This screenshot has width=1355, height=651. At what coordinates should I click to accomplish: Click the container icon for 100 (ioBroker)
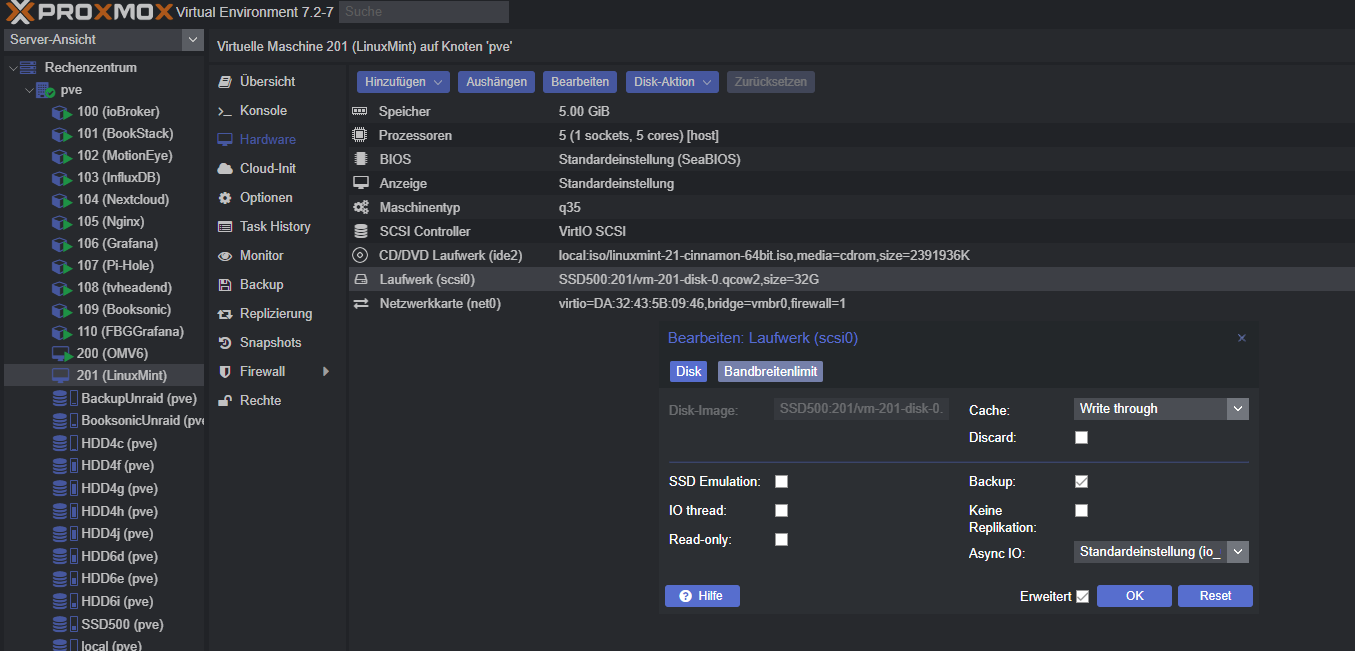pos(62,112)
